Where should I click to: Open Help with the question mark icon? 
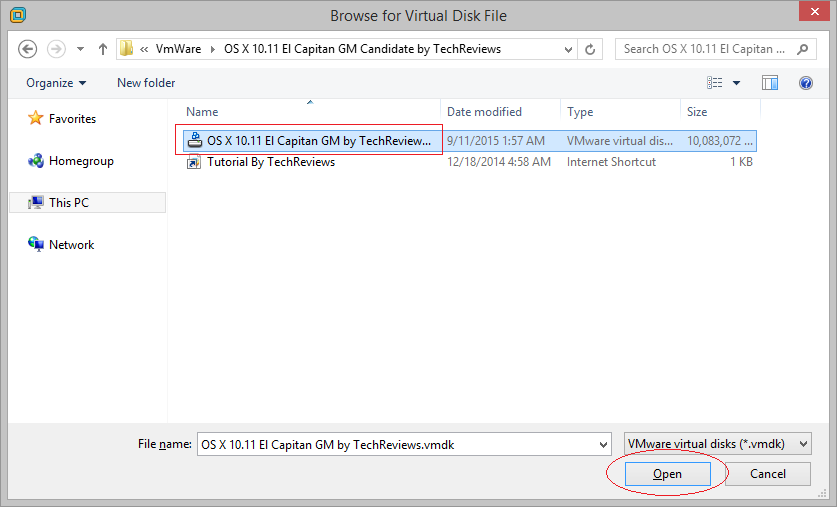click(806, 83)
